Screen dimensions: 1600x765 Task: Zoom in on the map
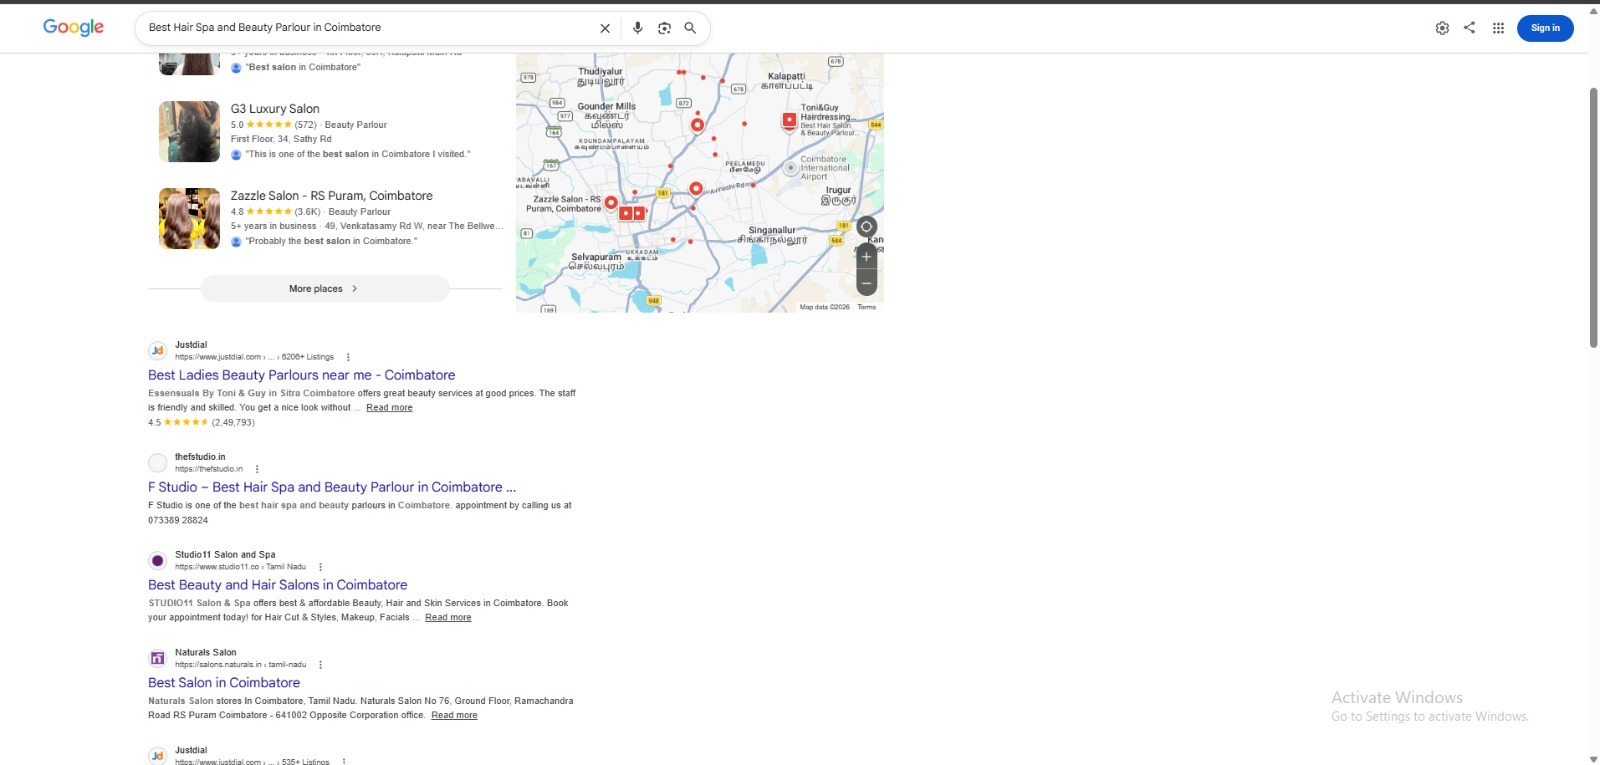[866, 257]
